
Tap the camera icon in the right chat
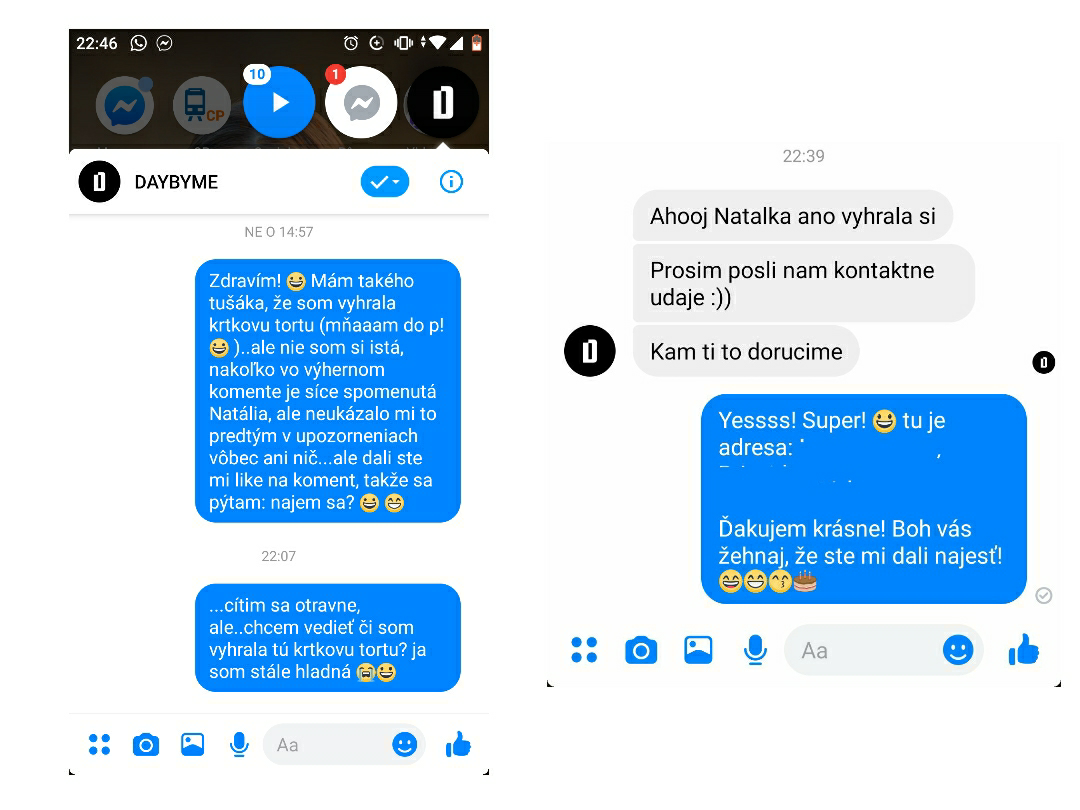[x=641, y=650]
